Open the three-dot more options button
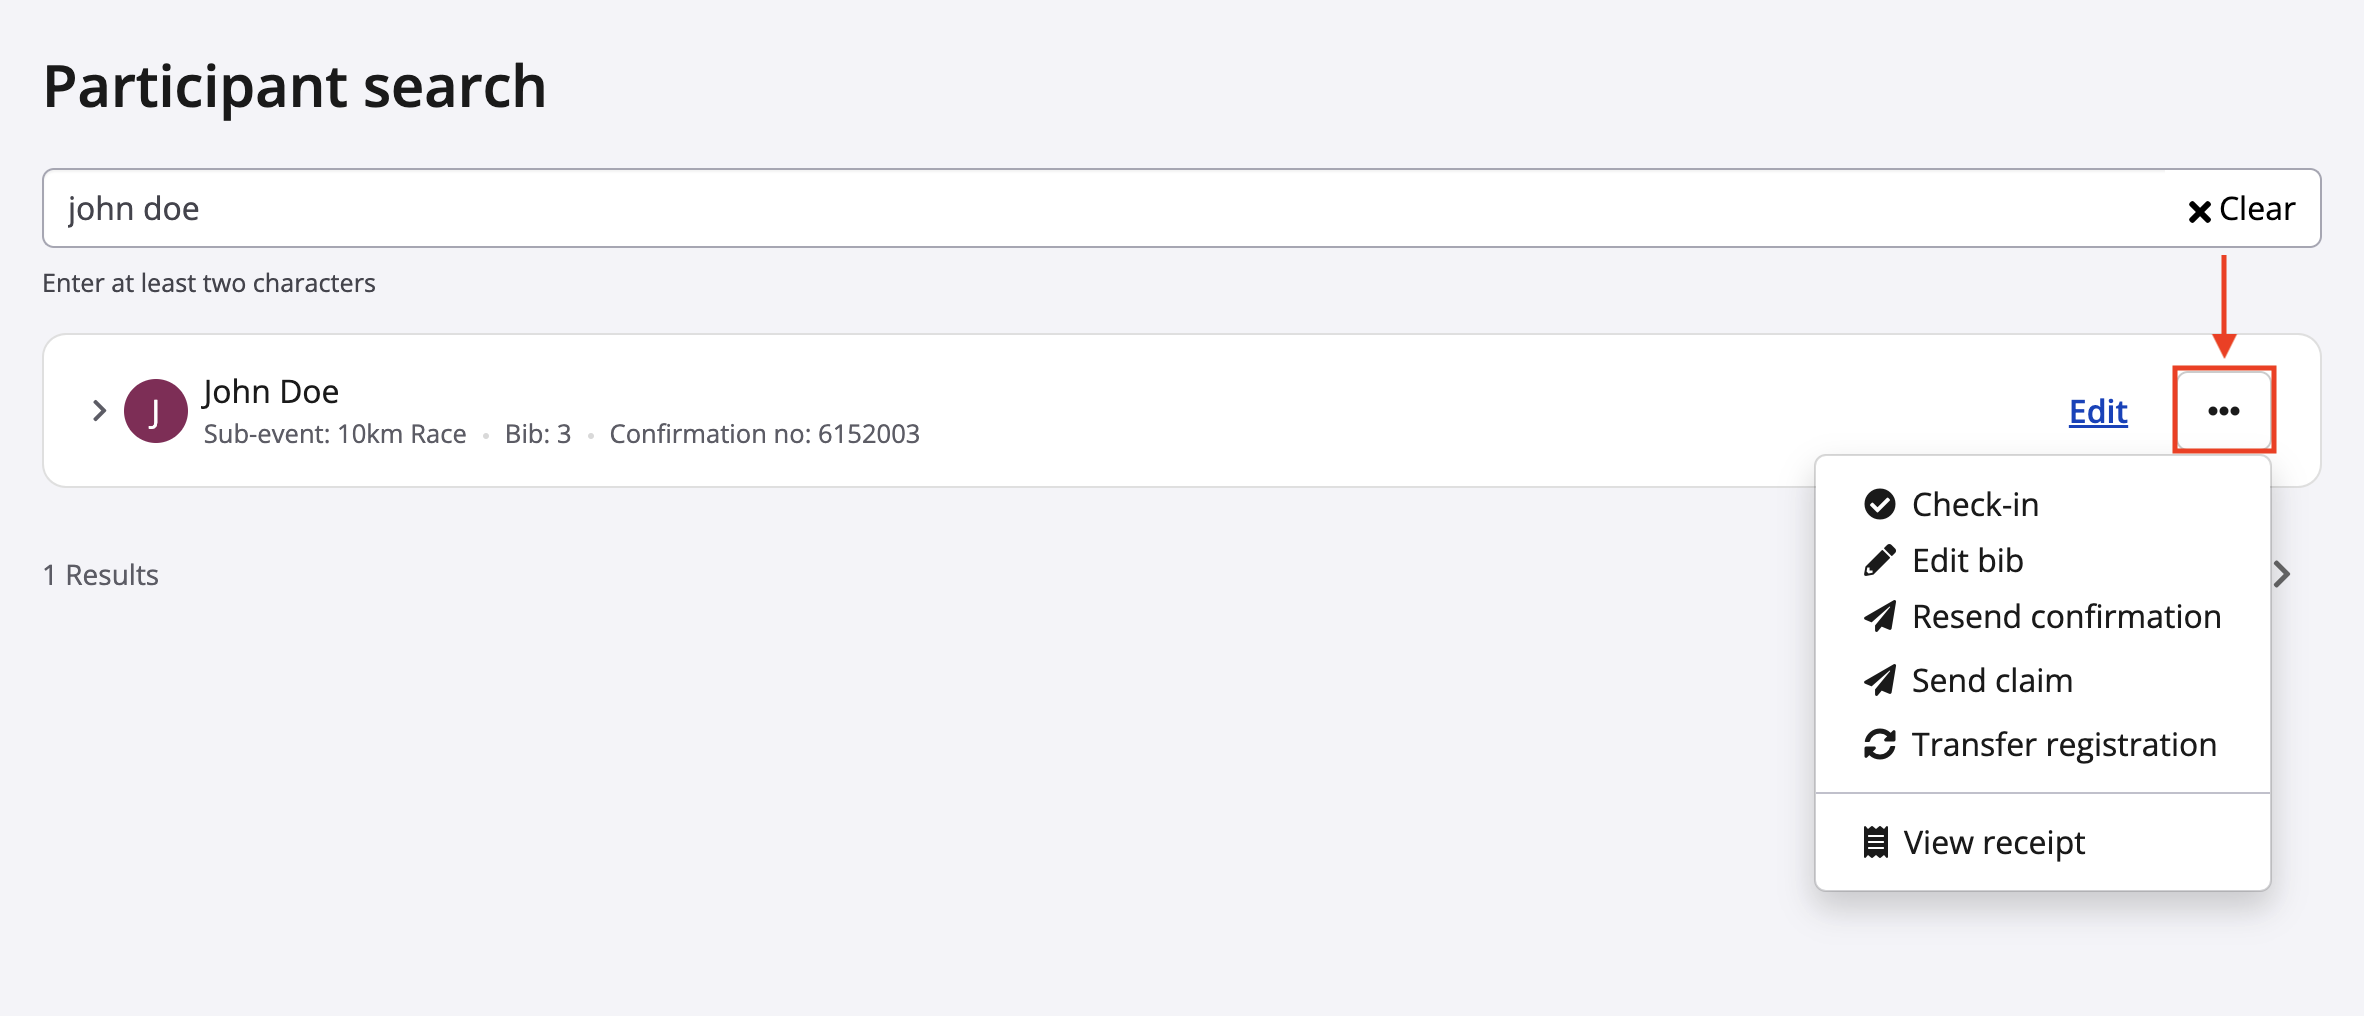2364x1016 pixels. click(x=2223, y=411)
